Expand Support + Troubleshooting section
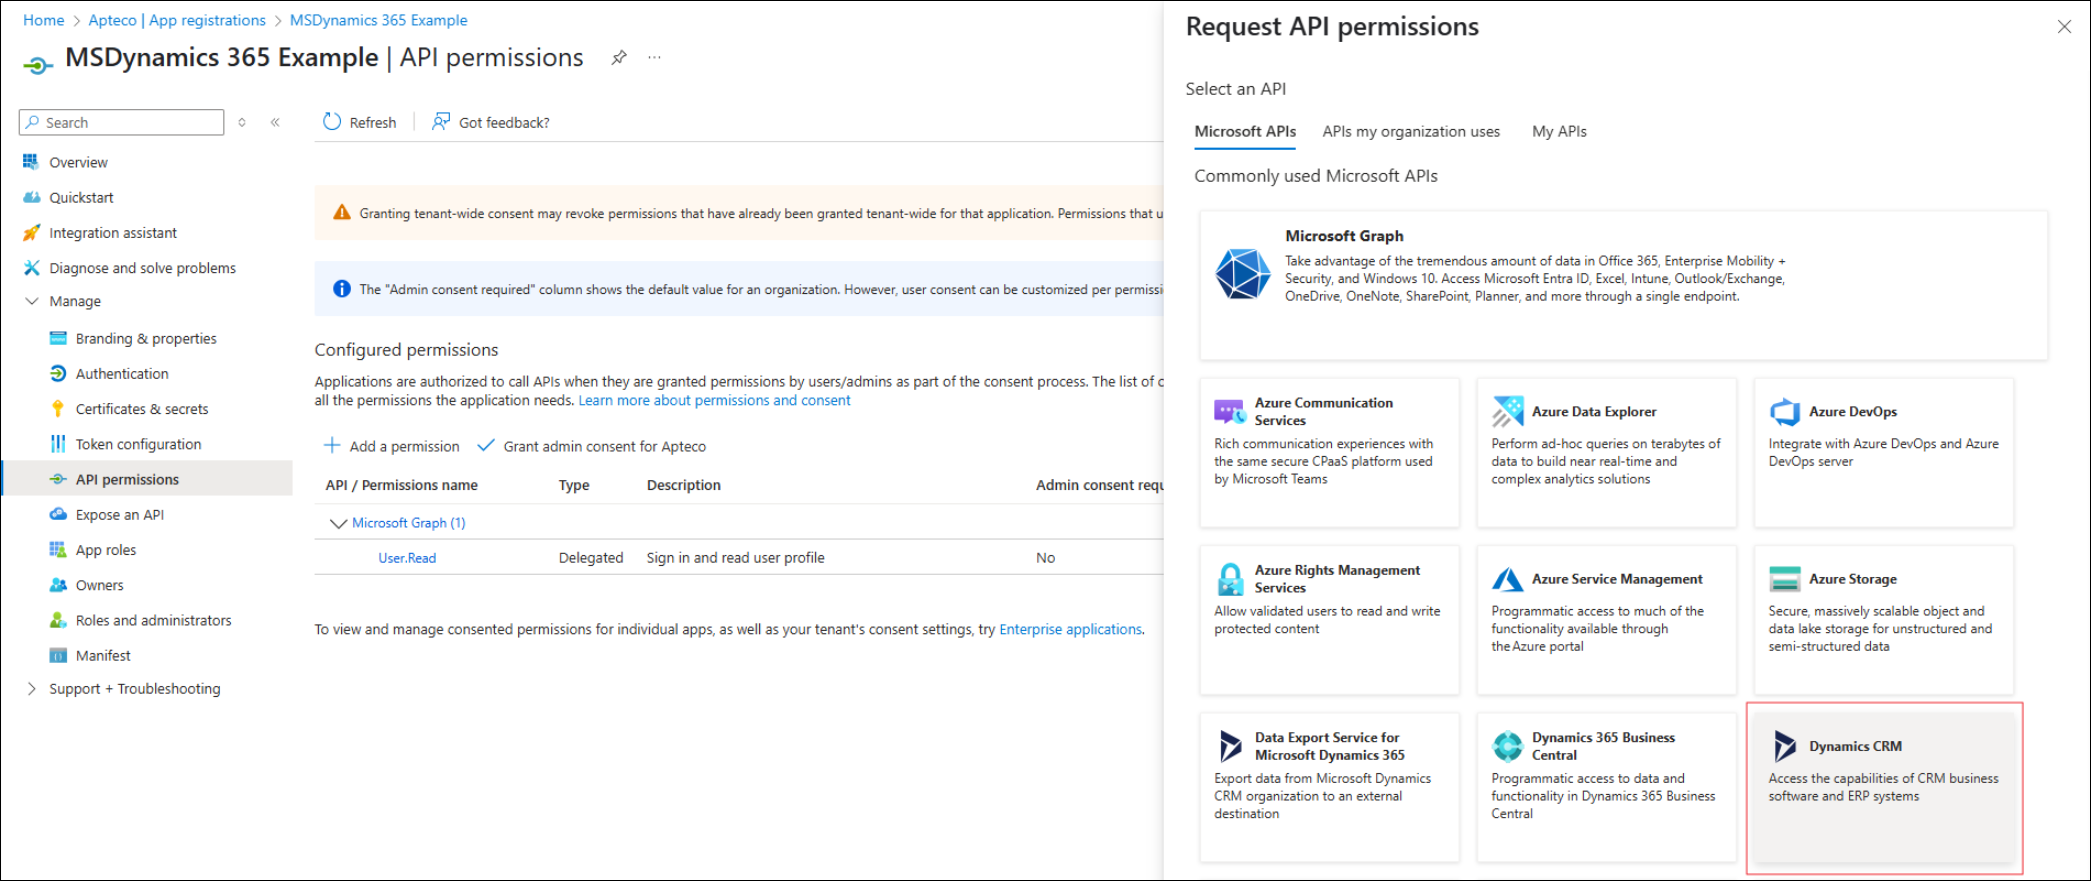Viewport: 2091px width, 881px height. point(32,688)
